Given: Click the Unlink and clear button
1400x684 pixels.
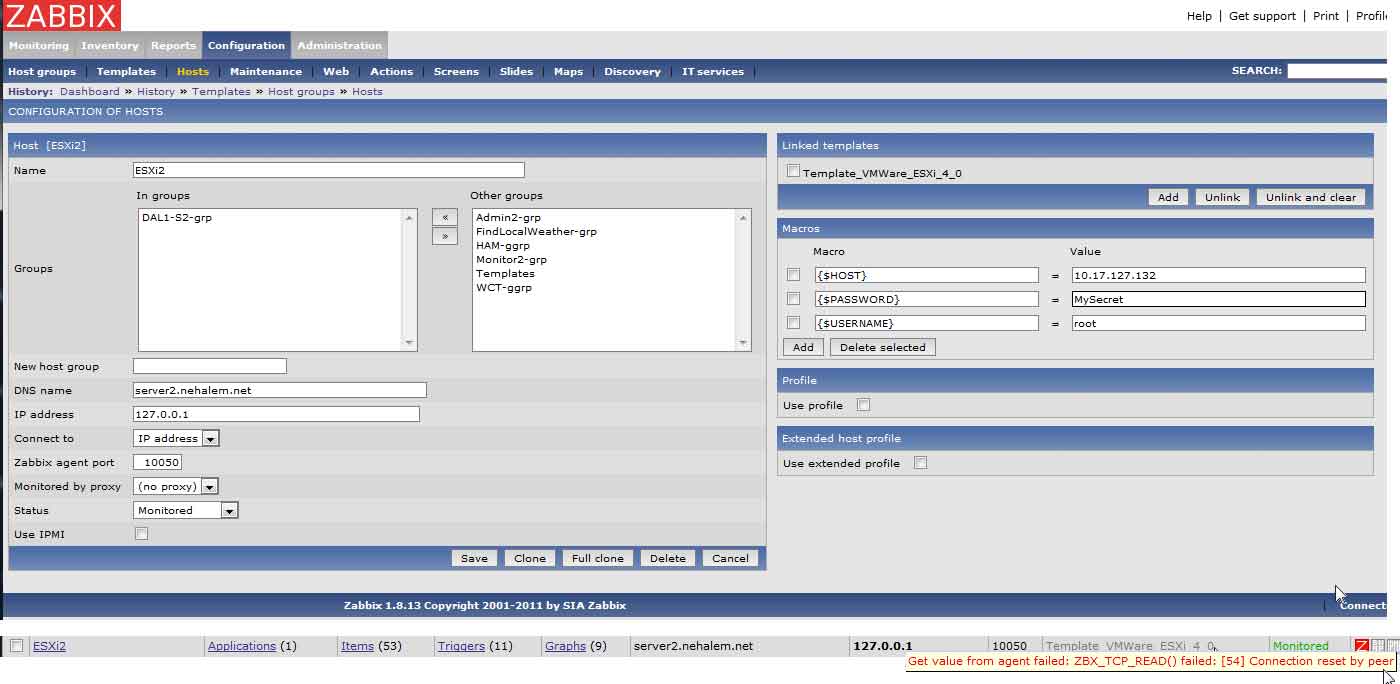Looking at the screenshot, I should tap(1311, 197).
